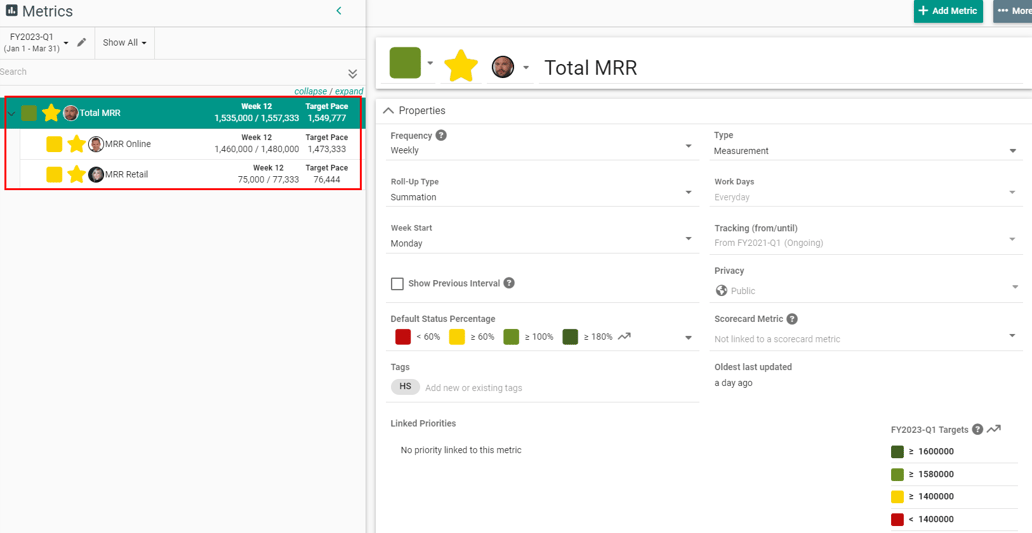Click the large green status color swatch
The width and height of the screenshot is (1032, 533).
pos(405,63)
